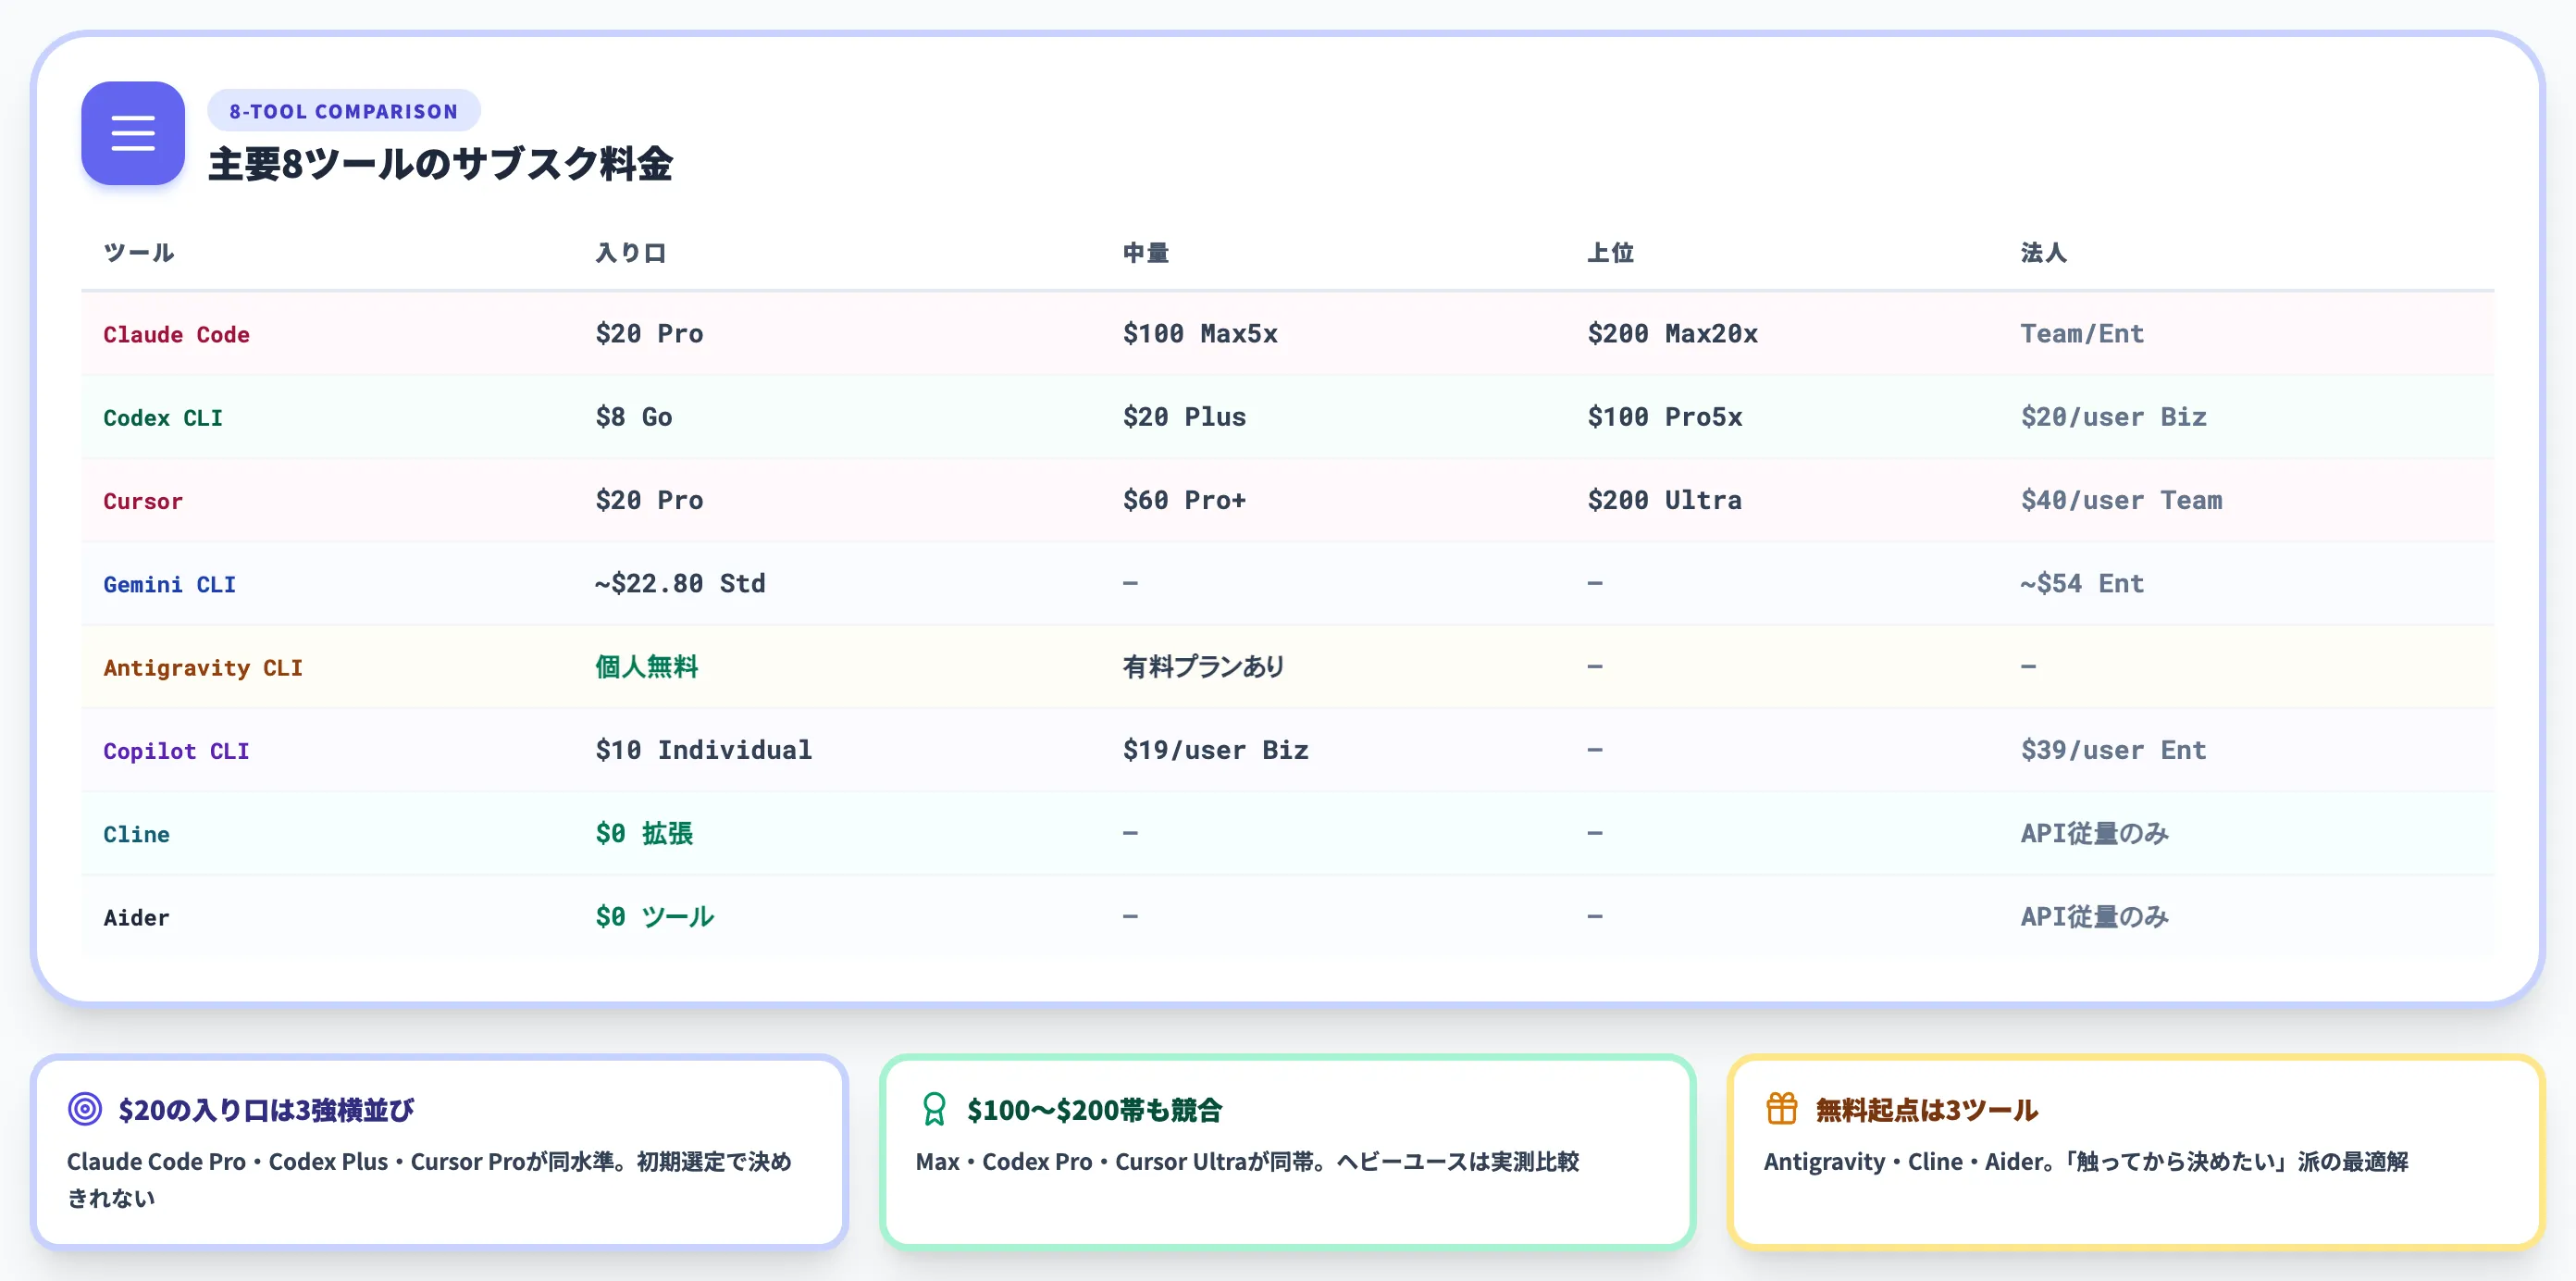The height and width of the screenshot is (1281, 2576).
Task: Click the Max・Codex Pro・Cursor Ultra description text
Action: point(1247,1162)
